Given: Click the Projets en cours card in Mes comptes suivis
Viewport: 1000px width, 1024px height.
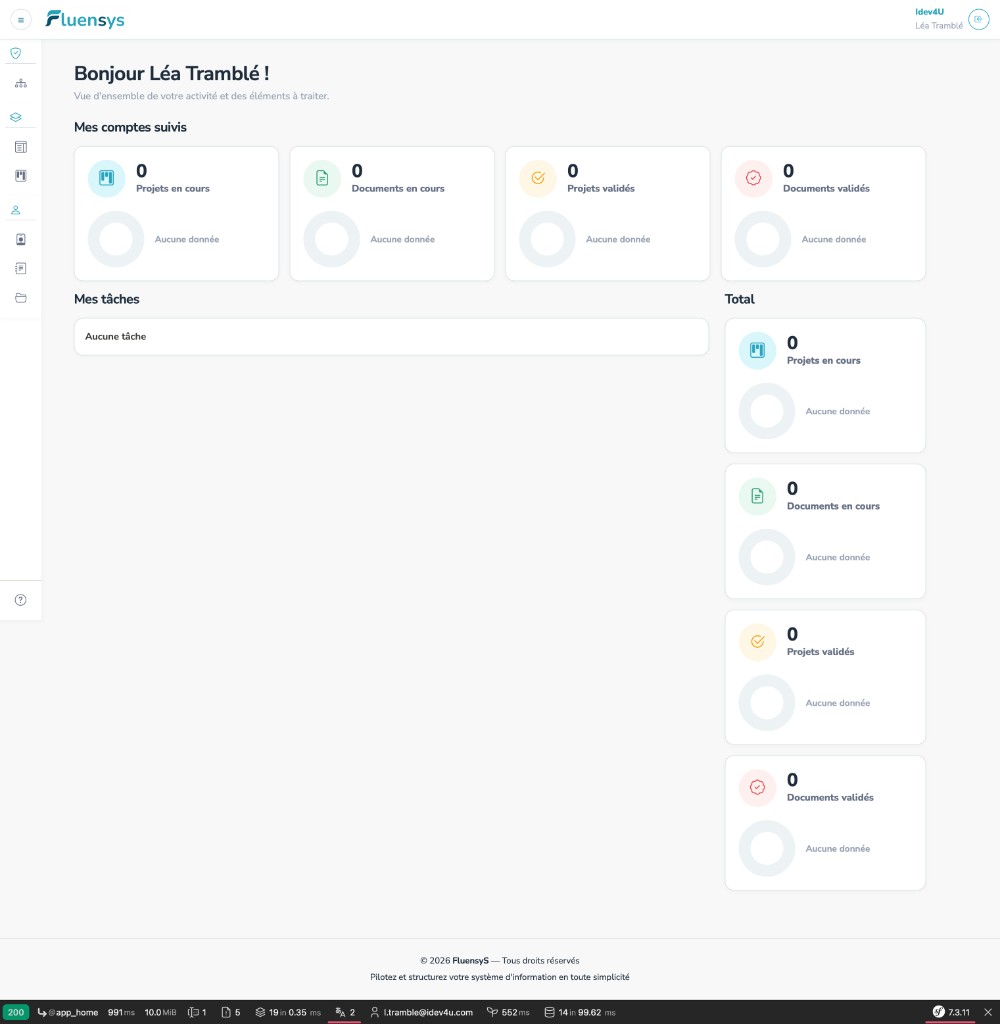Looking at the screenshot, I should (x=176, y=214).
